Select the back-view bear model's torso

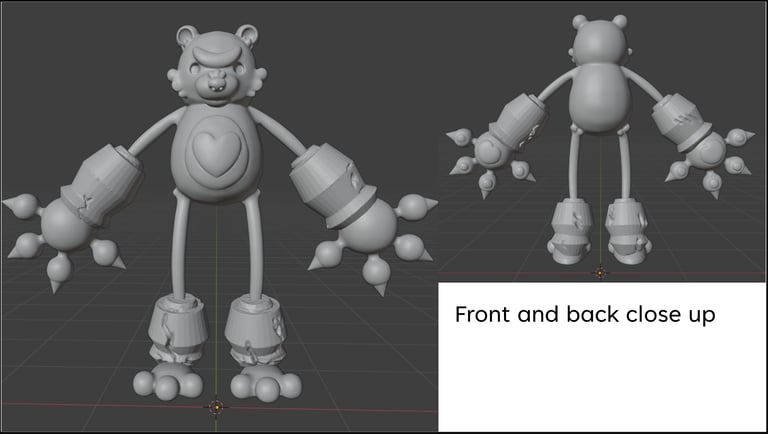[600, 97]
